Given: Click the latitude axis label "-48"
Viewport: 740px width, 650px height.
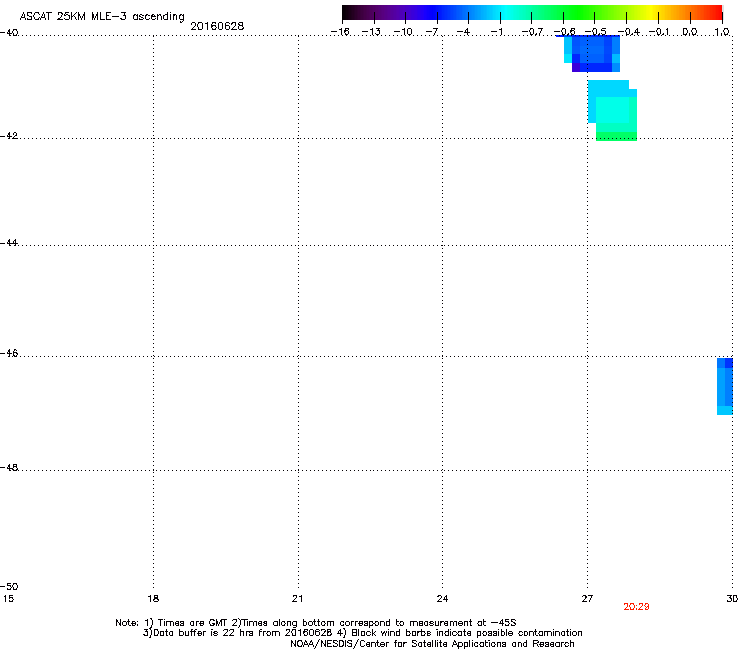Looking at the screenshot, I should tap(9, 467).
